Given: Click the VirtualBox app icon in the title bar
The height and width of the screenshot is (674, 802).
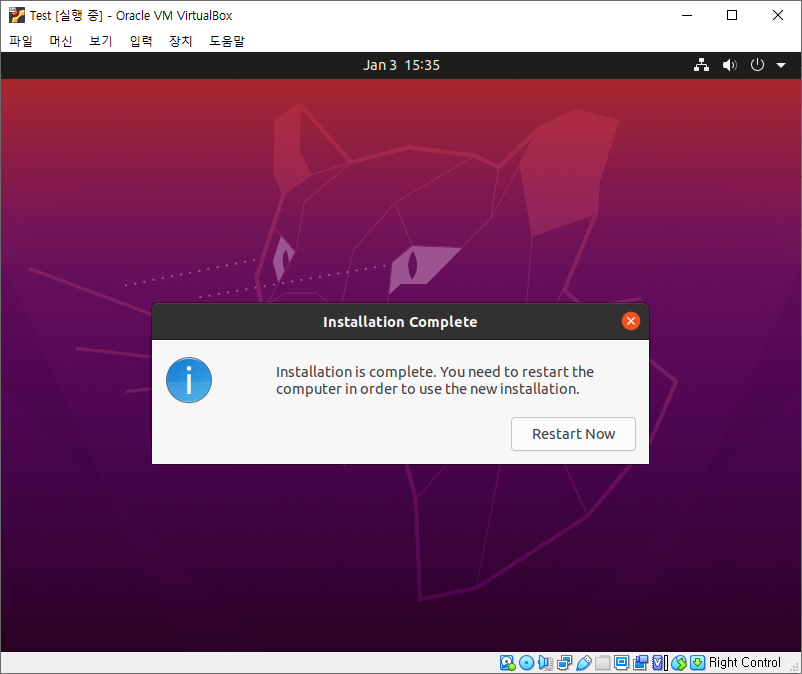Looking at the screenshot, I should click(17, 15).
